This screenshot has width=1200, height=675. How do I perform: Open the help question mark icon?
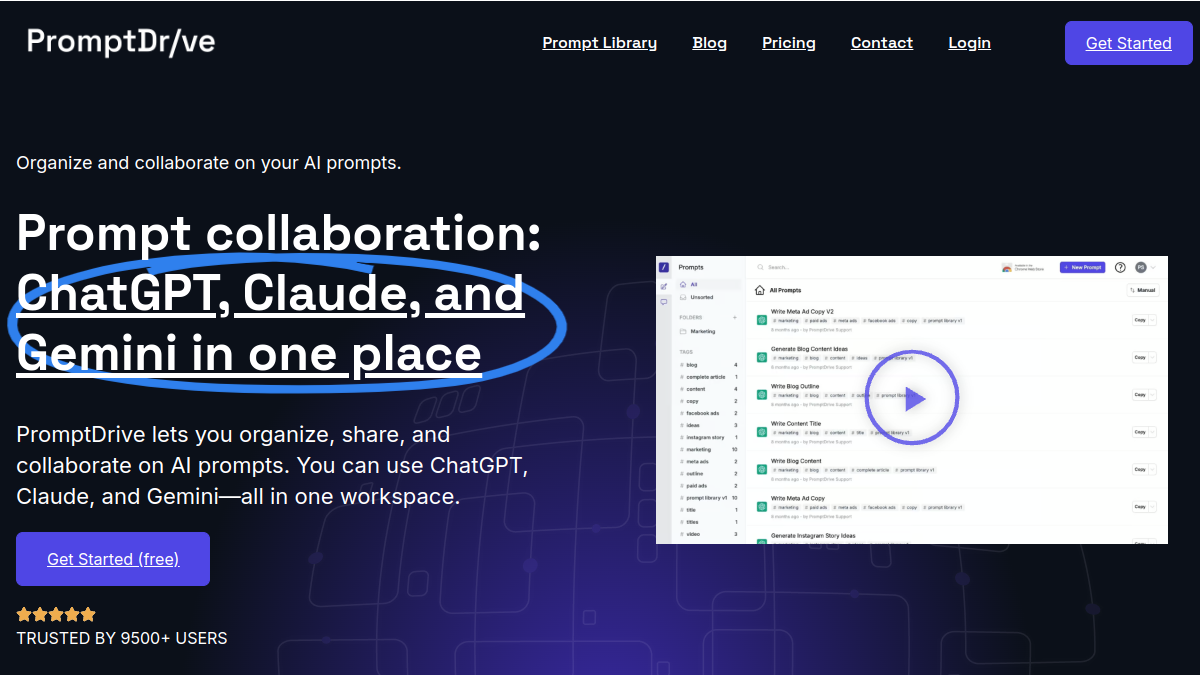coord(1120,268)
